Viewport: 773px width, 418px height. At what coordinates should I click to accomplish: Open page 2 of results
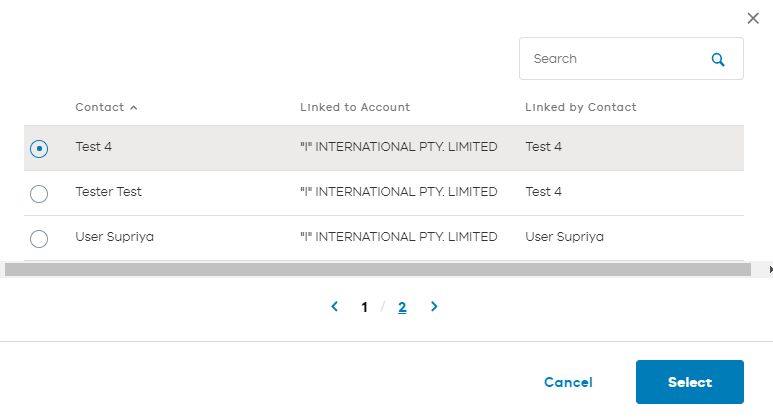402,307
